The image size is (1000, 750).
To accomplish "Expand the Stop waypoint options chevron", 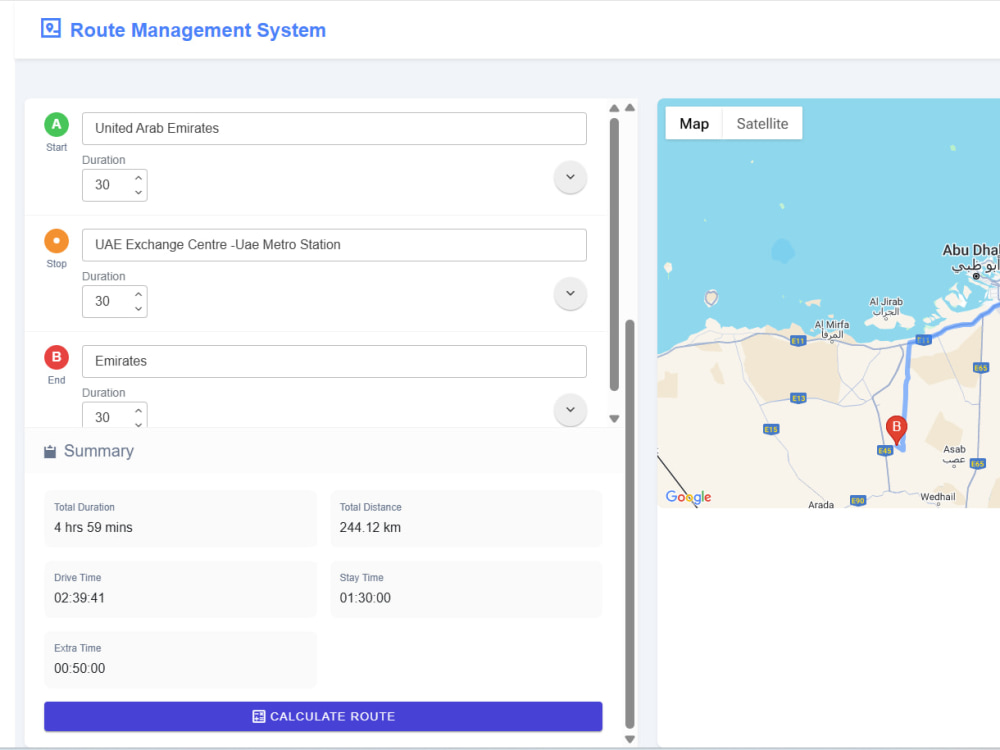I will click(570, 294).
